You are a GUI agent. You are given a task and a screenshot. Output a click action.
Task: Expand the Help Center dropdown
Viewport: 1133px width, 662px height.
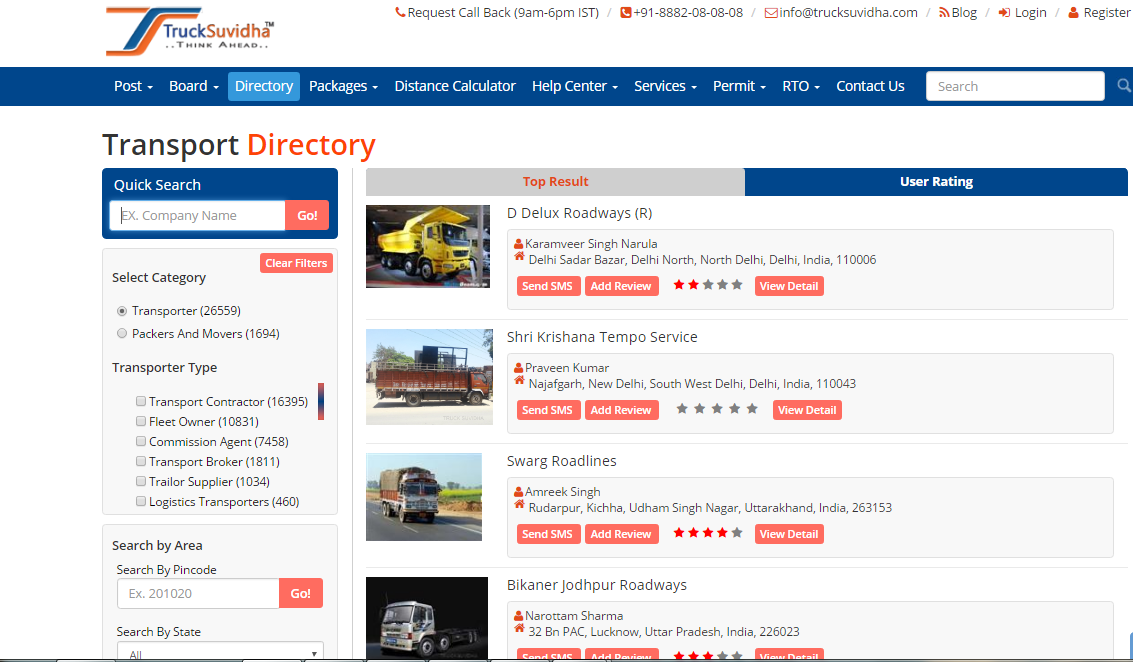pos(575,86)
